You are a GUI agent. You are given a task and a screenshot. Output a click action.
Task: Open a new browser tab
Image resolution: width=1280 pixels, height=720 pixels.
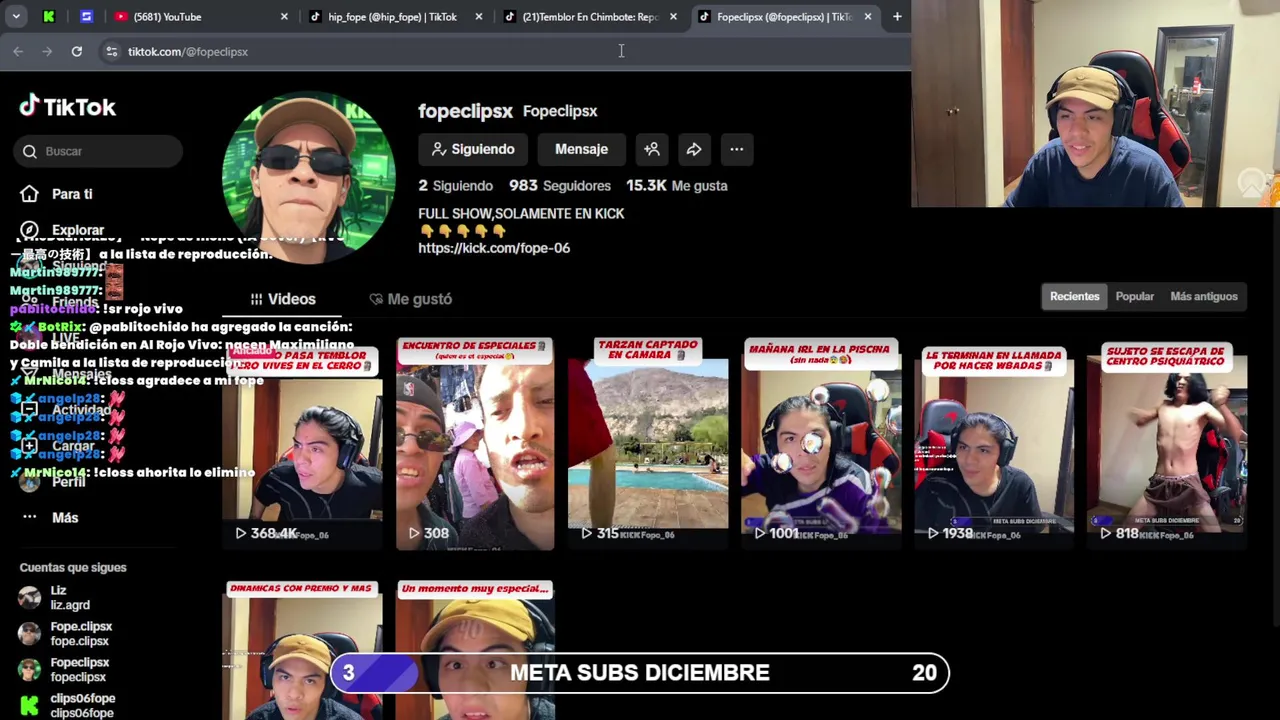pos(897,17)
